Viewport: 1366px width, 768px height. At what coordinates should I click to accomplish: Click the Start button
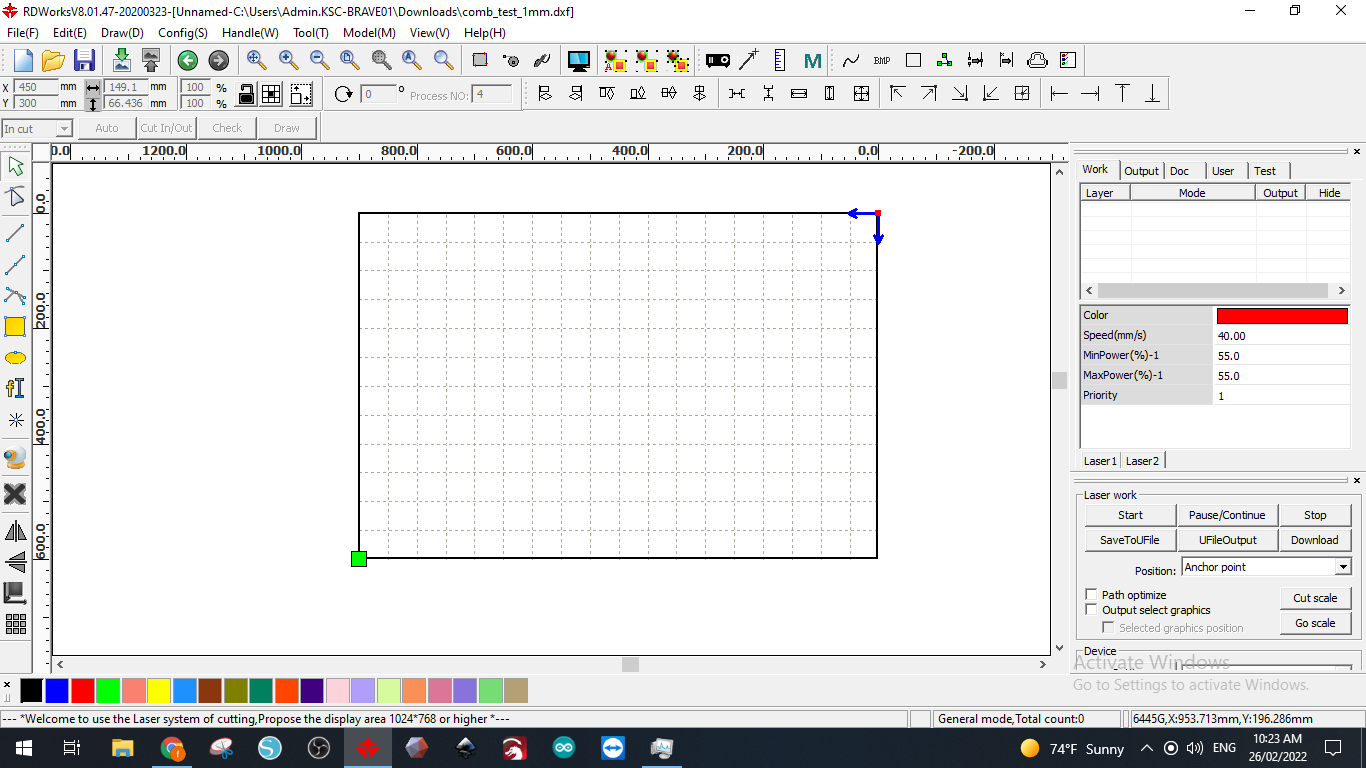[1130, 515]
